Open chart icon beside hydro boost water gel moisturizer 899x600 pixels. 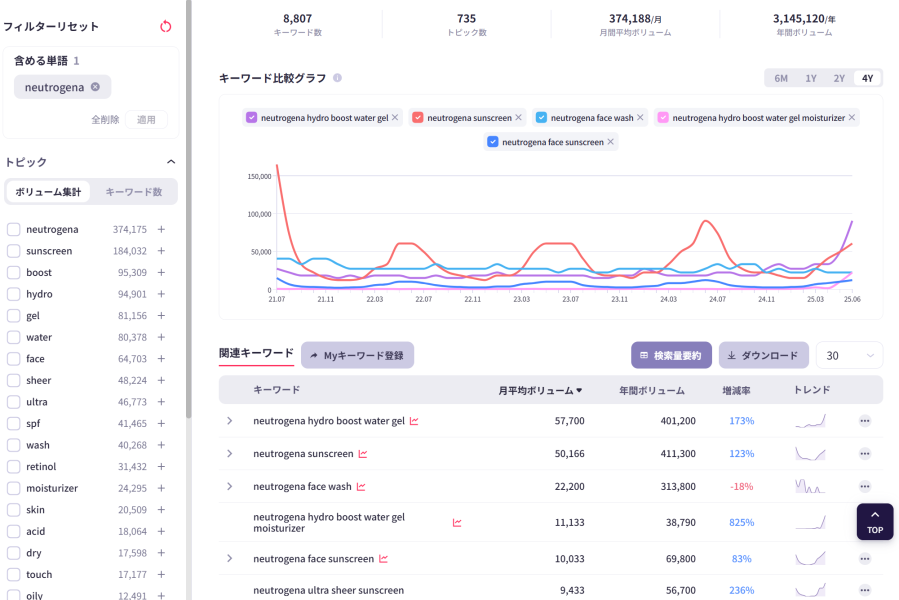click(x=457, y=523)
